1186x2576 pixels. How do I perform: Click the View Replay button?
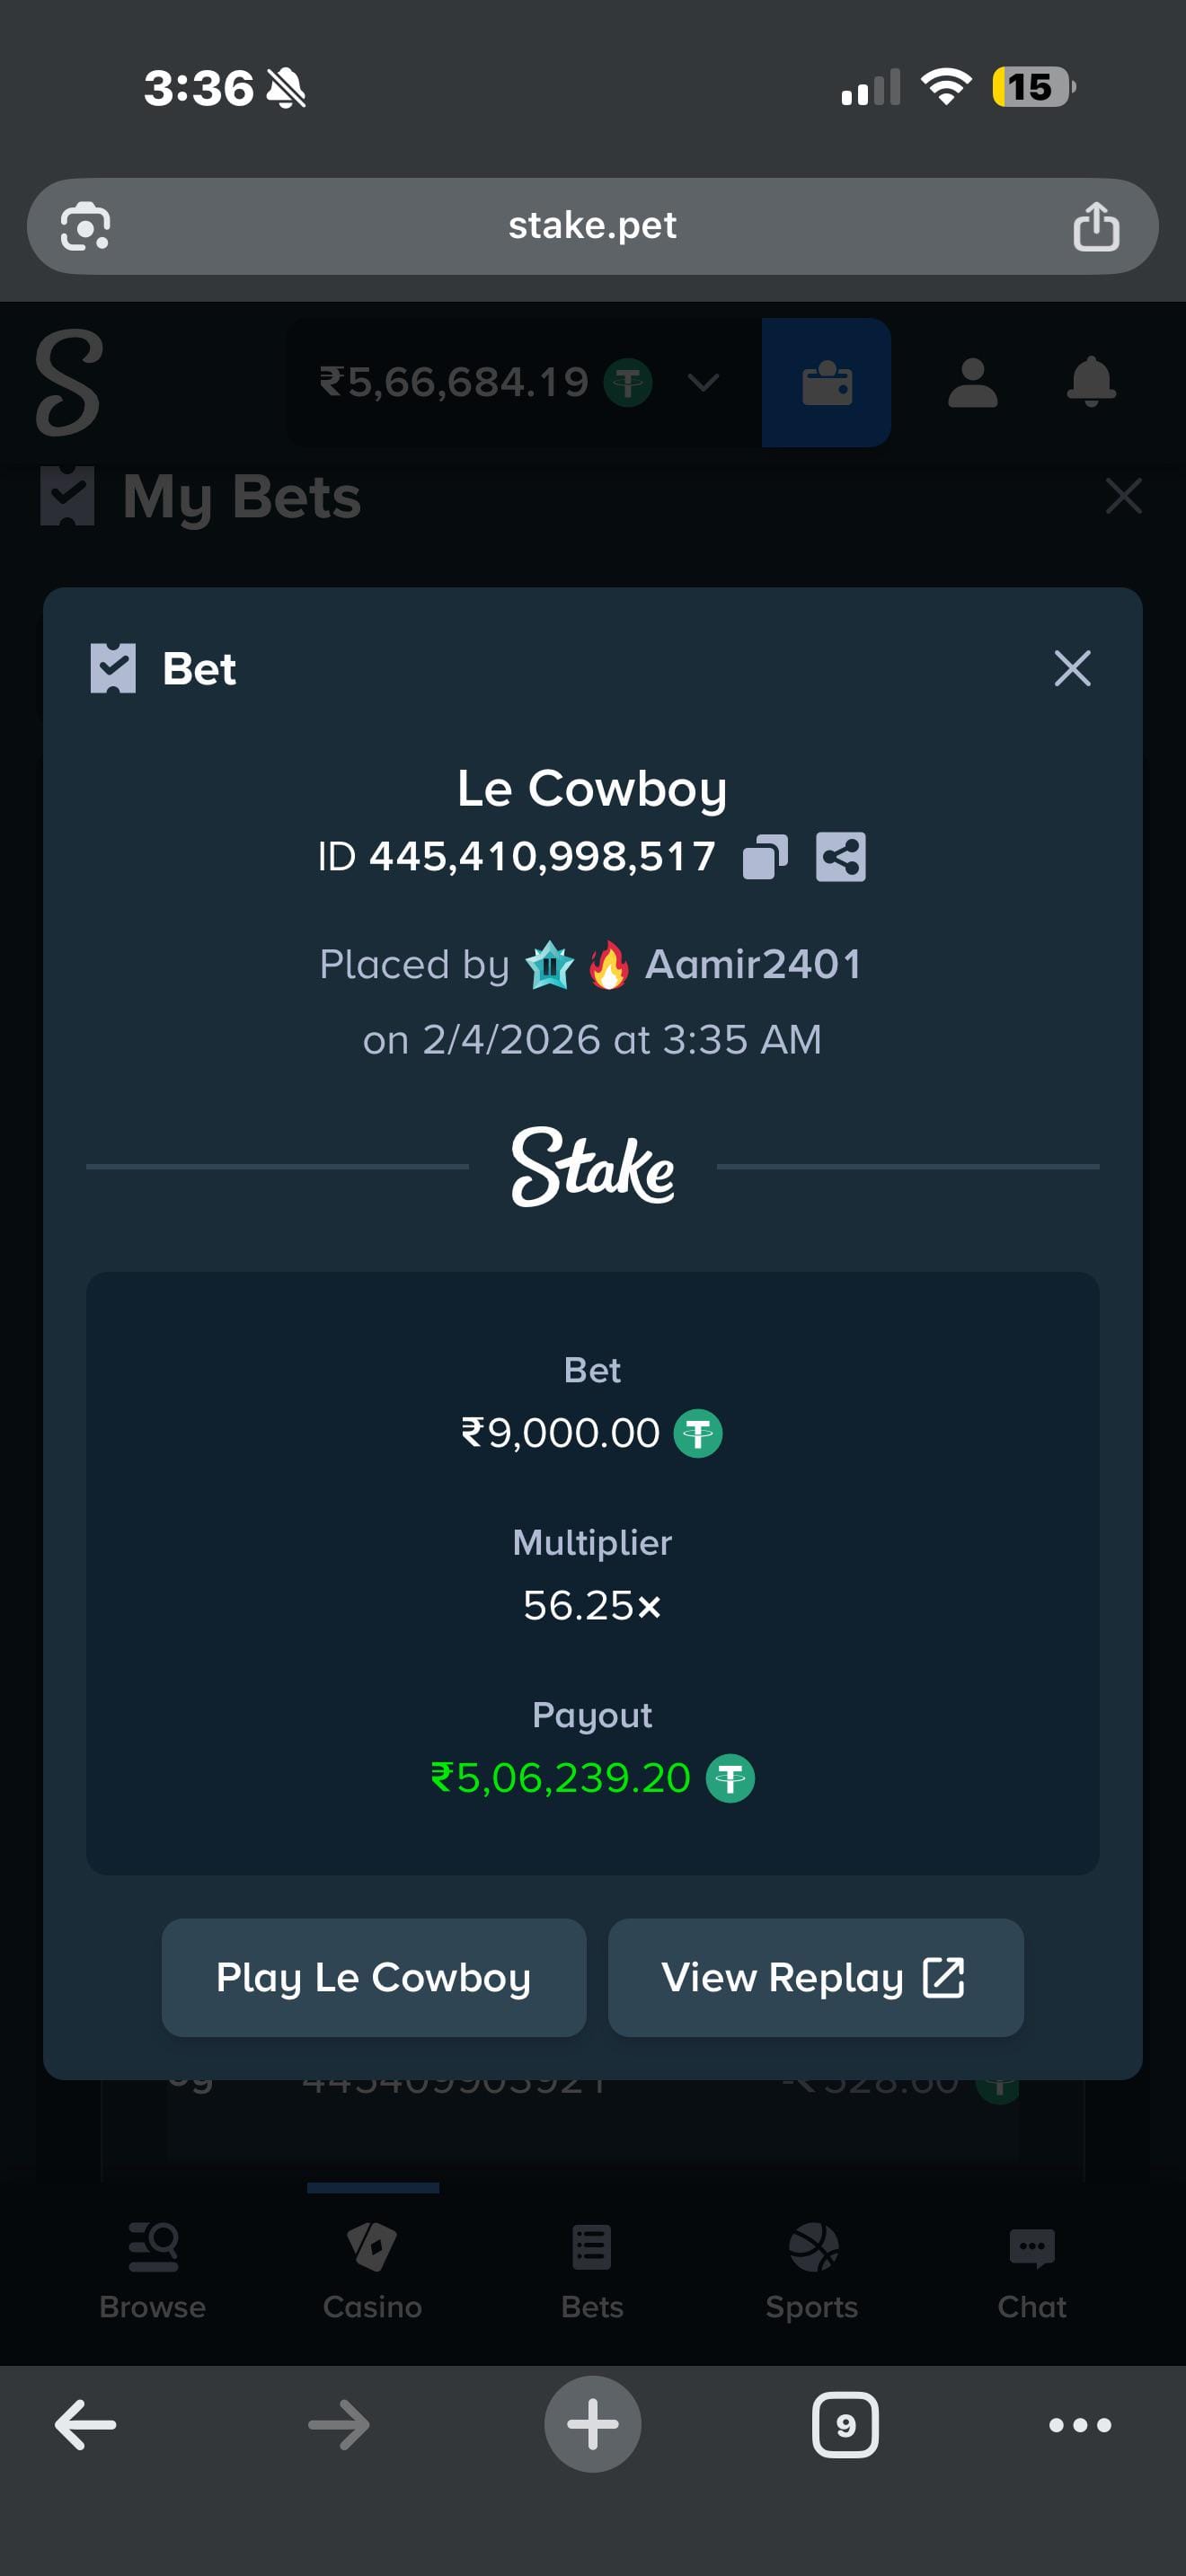[815, 1978]
